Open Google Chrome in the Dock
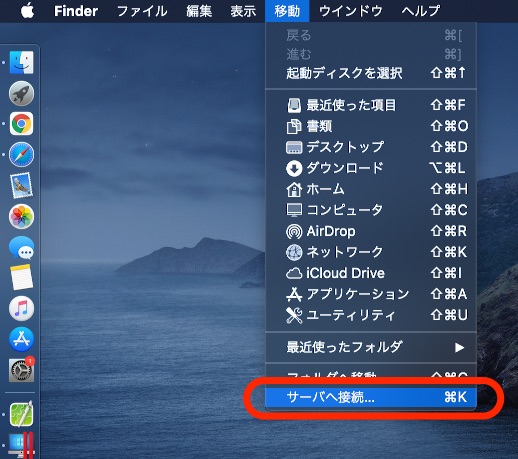Screen dimensions: 518x459 (x=21, y=124)
